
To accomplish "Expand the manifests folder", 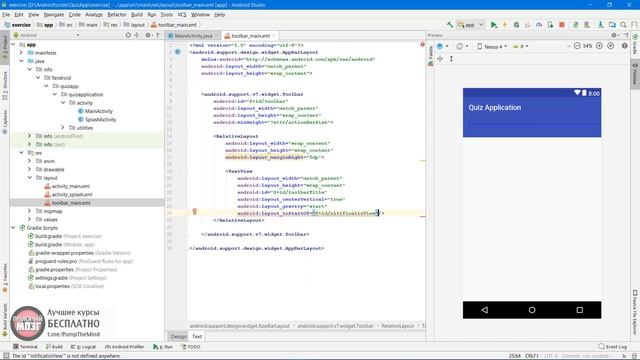I will (21, 53).
